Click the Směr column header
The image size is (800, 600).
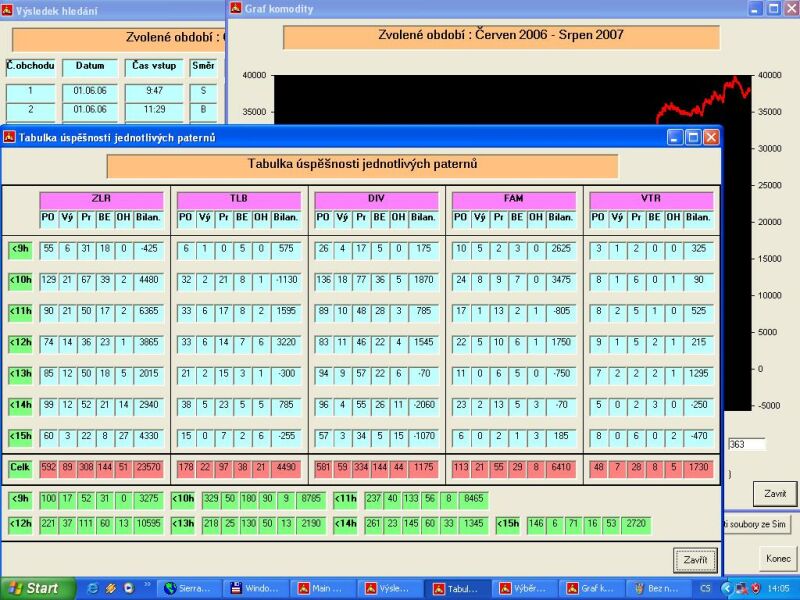click(203, 67)
